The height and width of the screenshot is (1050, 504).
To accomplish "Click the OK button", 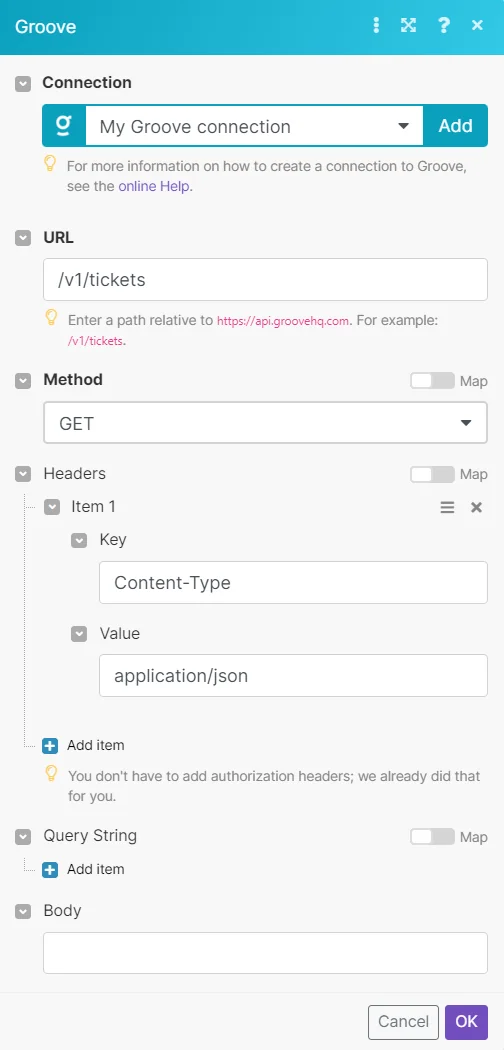I will coord(467,1021).
